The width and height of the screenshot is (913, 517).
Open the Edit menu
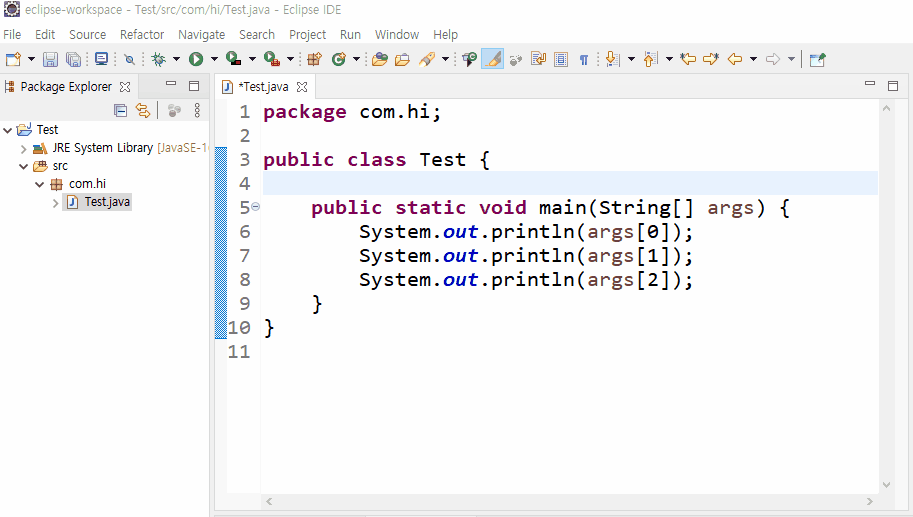(x=45, y=34)
